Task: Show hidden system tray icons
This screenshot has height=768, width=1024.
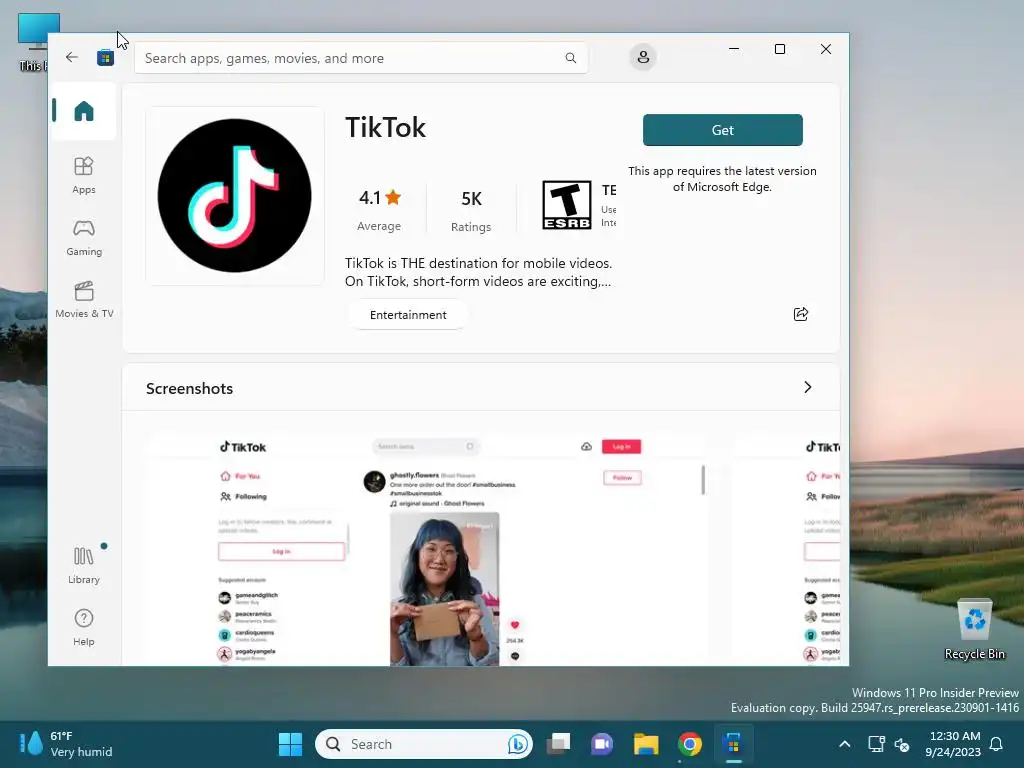Action: point(844,744)
